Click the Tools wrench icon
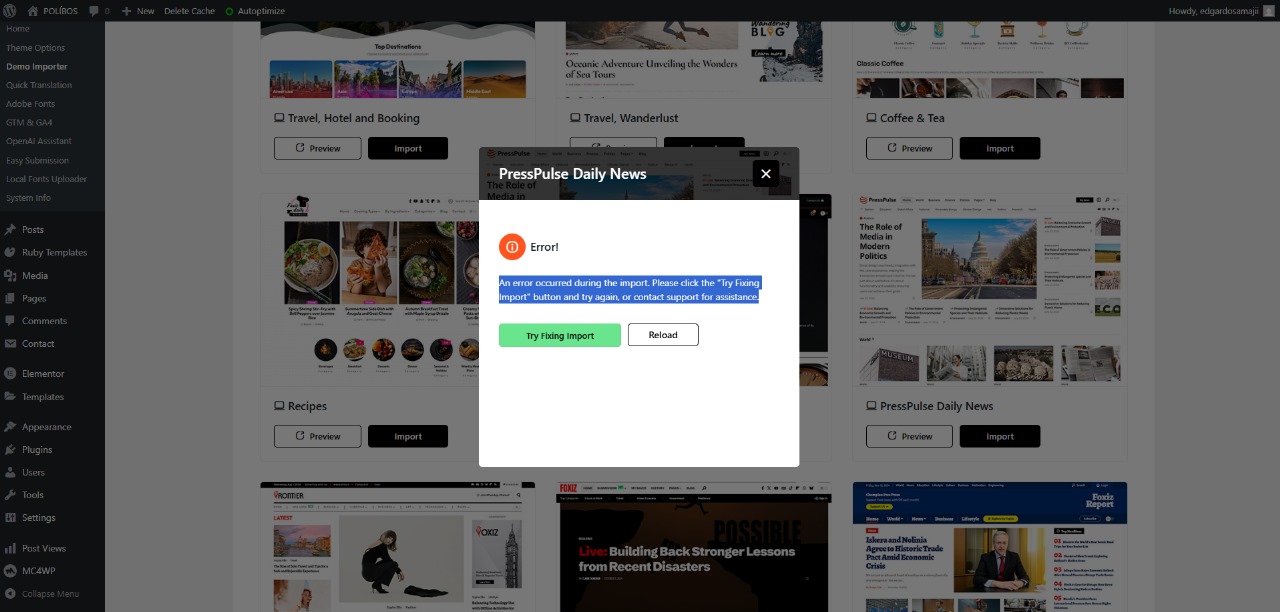 pos(10,495)
